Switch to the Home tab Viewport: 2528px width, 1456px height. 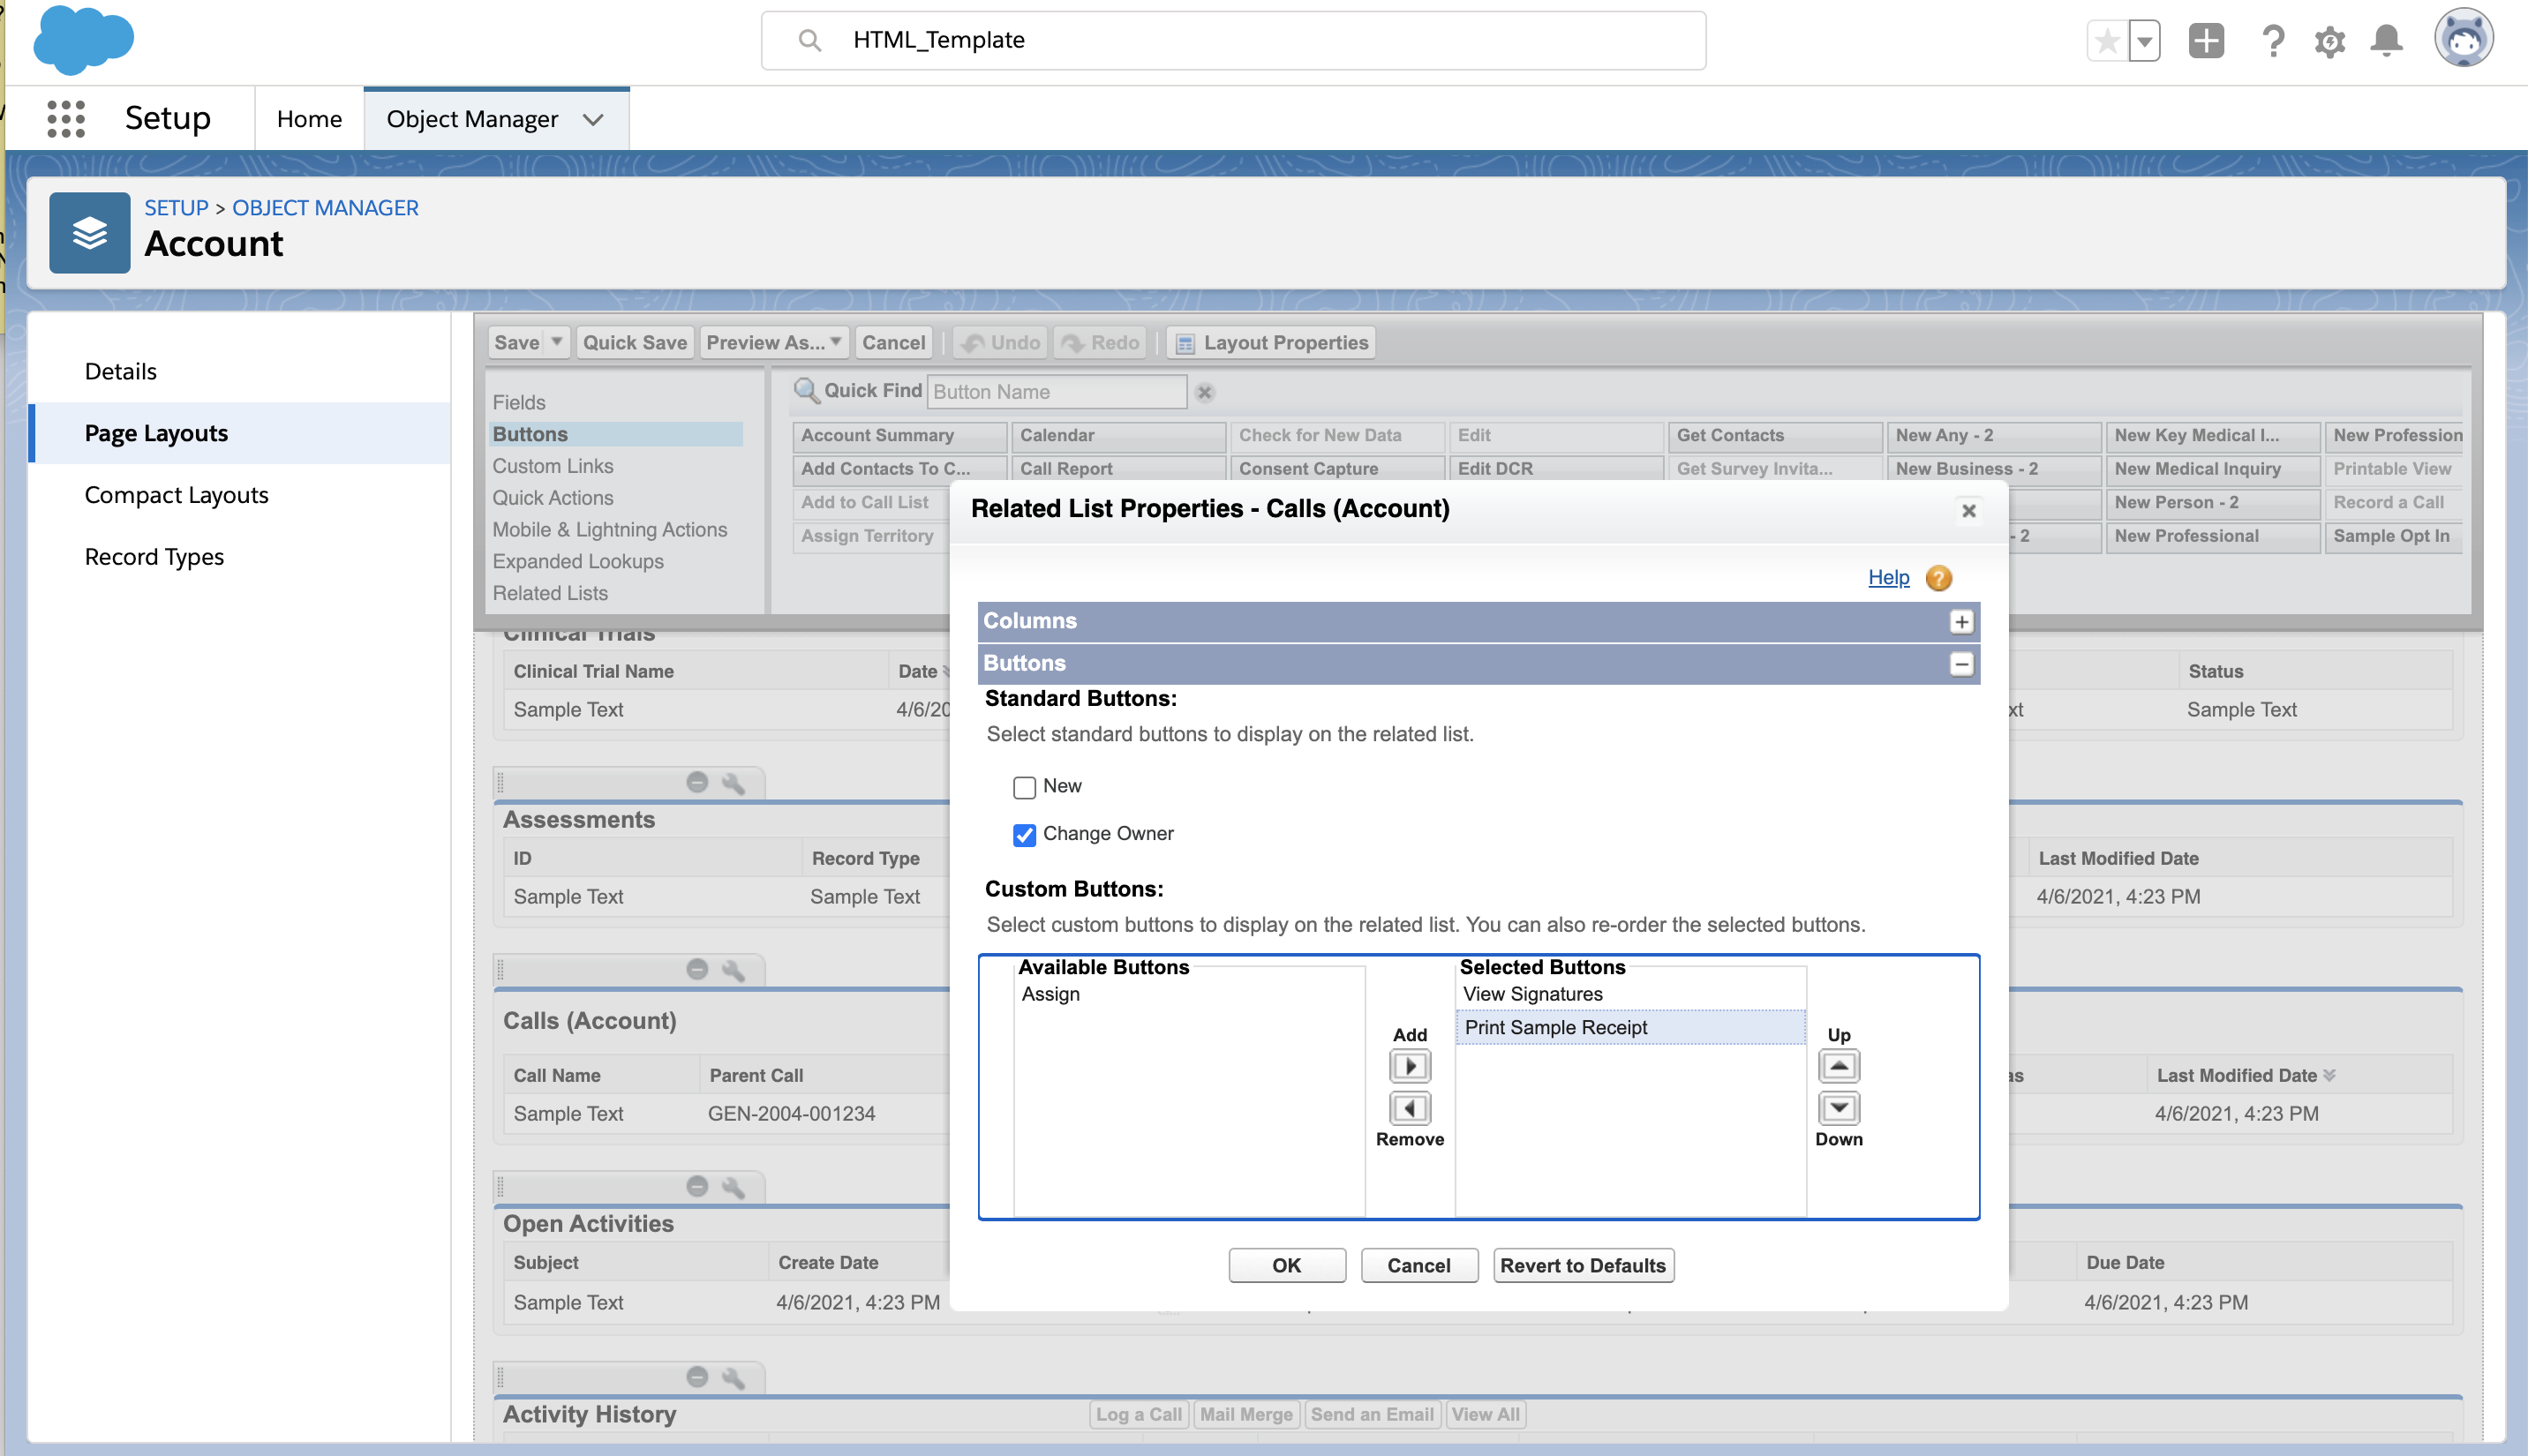[309, 119]
